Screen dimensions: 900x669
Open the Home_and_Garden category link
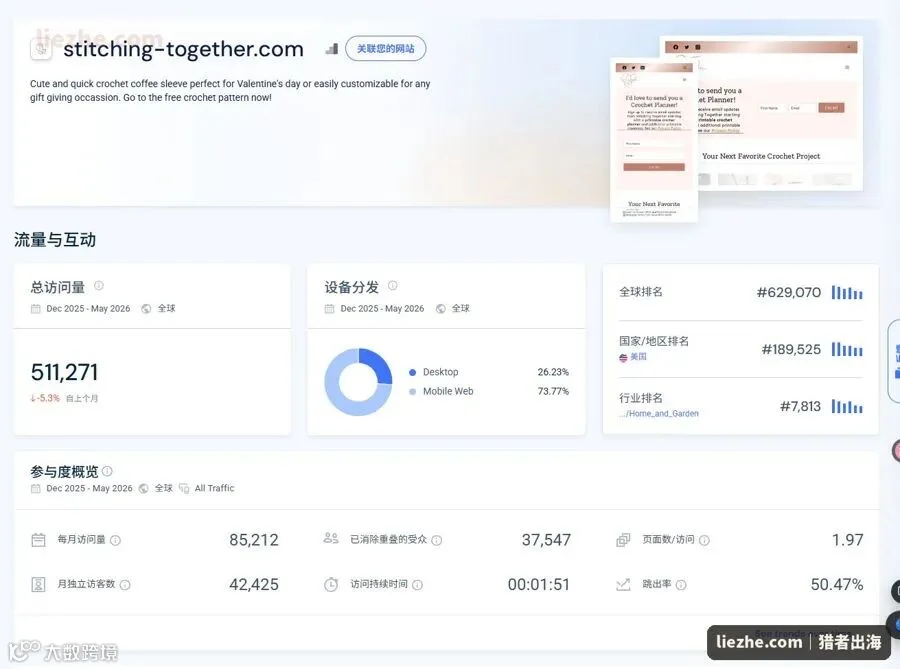[659, 413]
